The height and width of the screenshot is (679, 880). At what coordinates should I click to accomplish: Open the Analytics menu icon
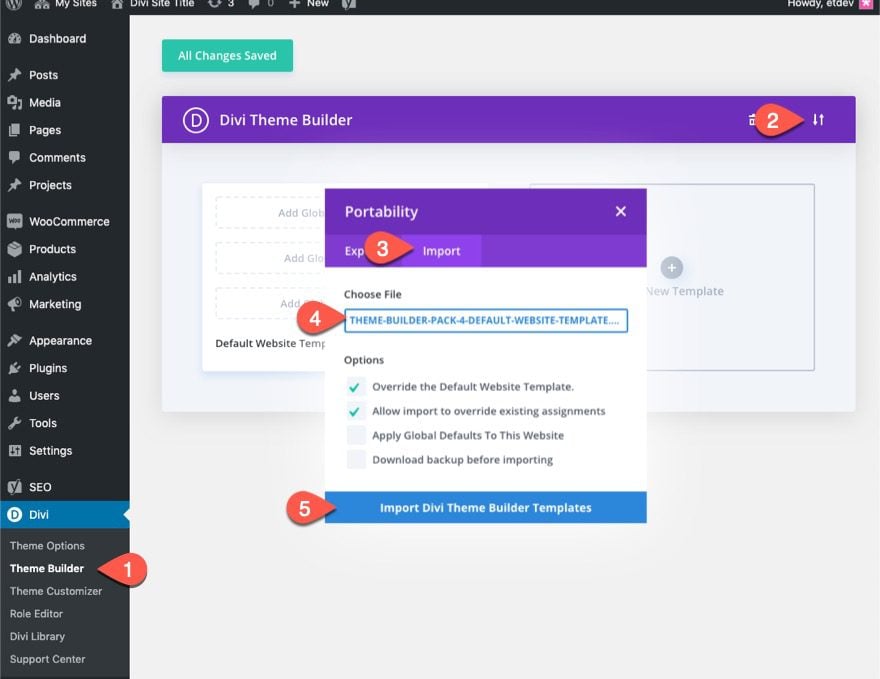click(x=14, y=277)
